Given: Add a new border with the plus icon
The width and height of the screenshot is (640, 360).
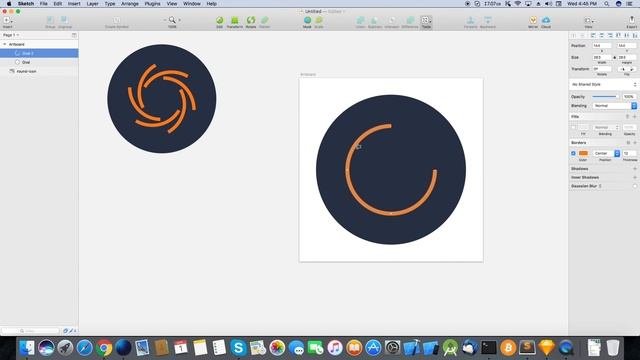Looking at the screenshot, I should point(635,143).
